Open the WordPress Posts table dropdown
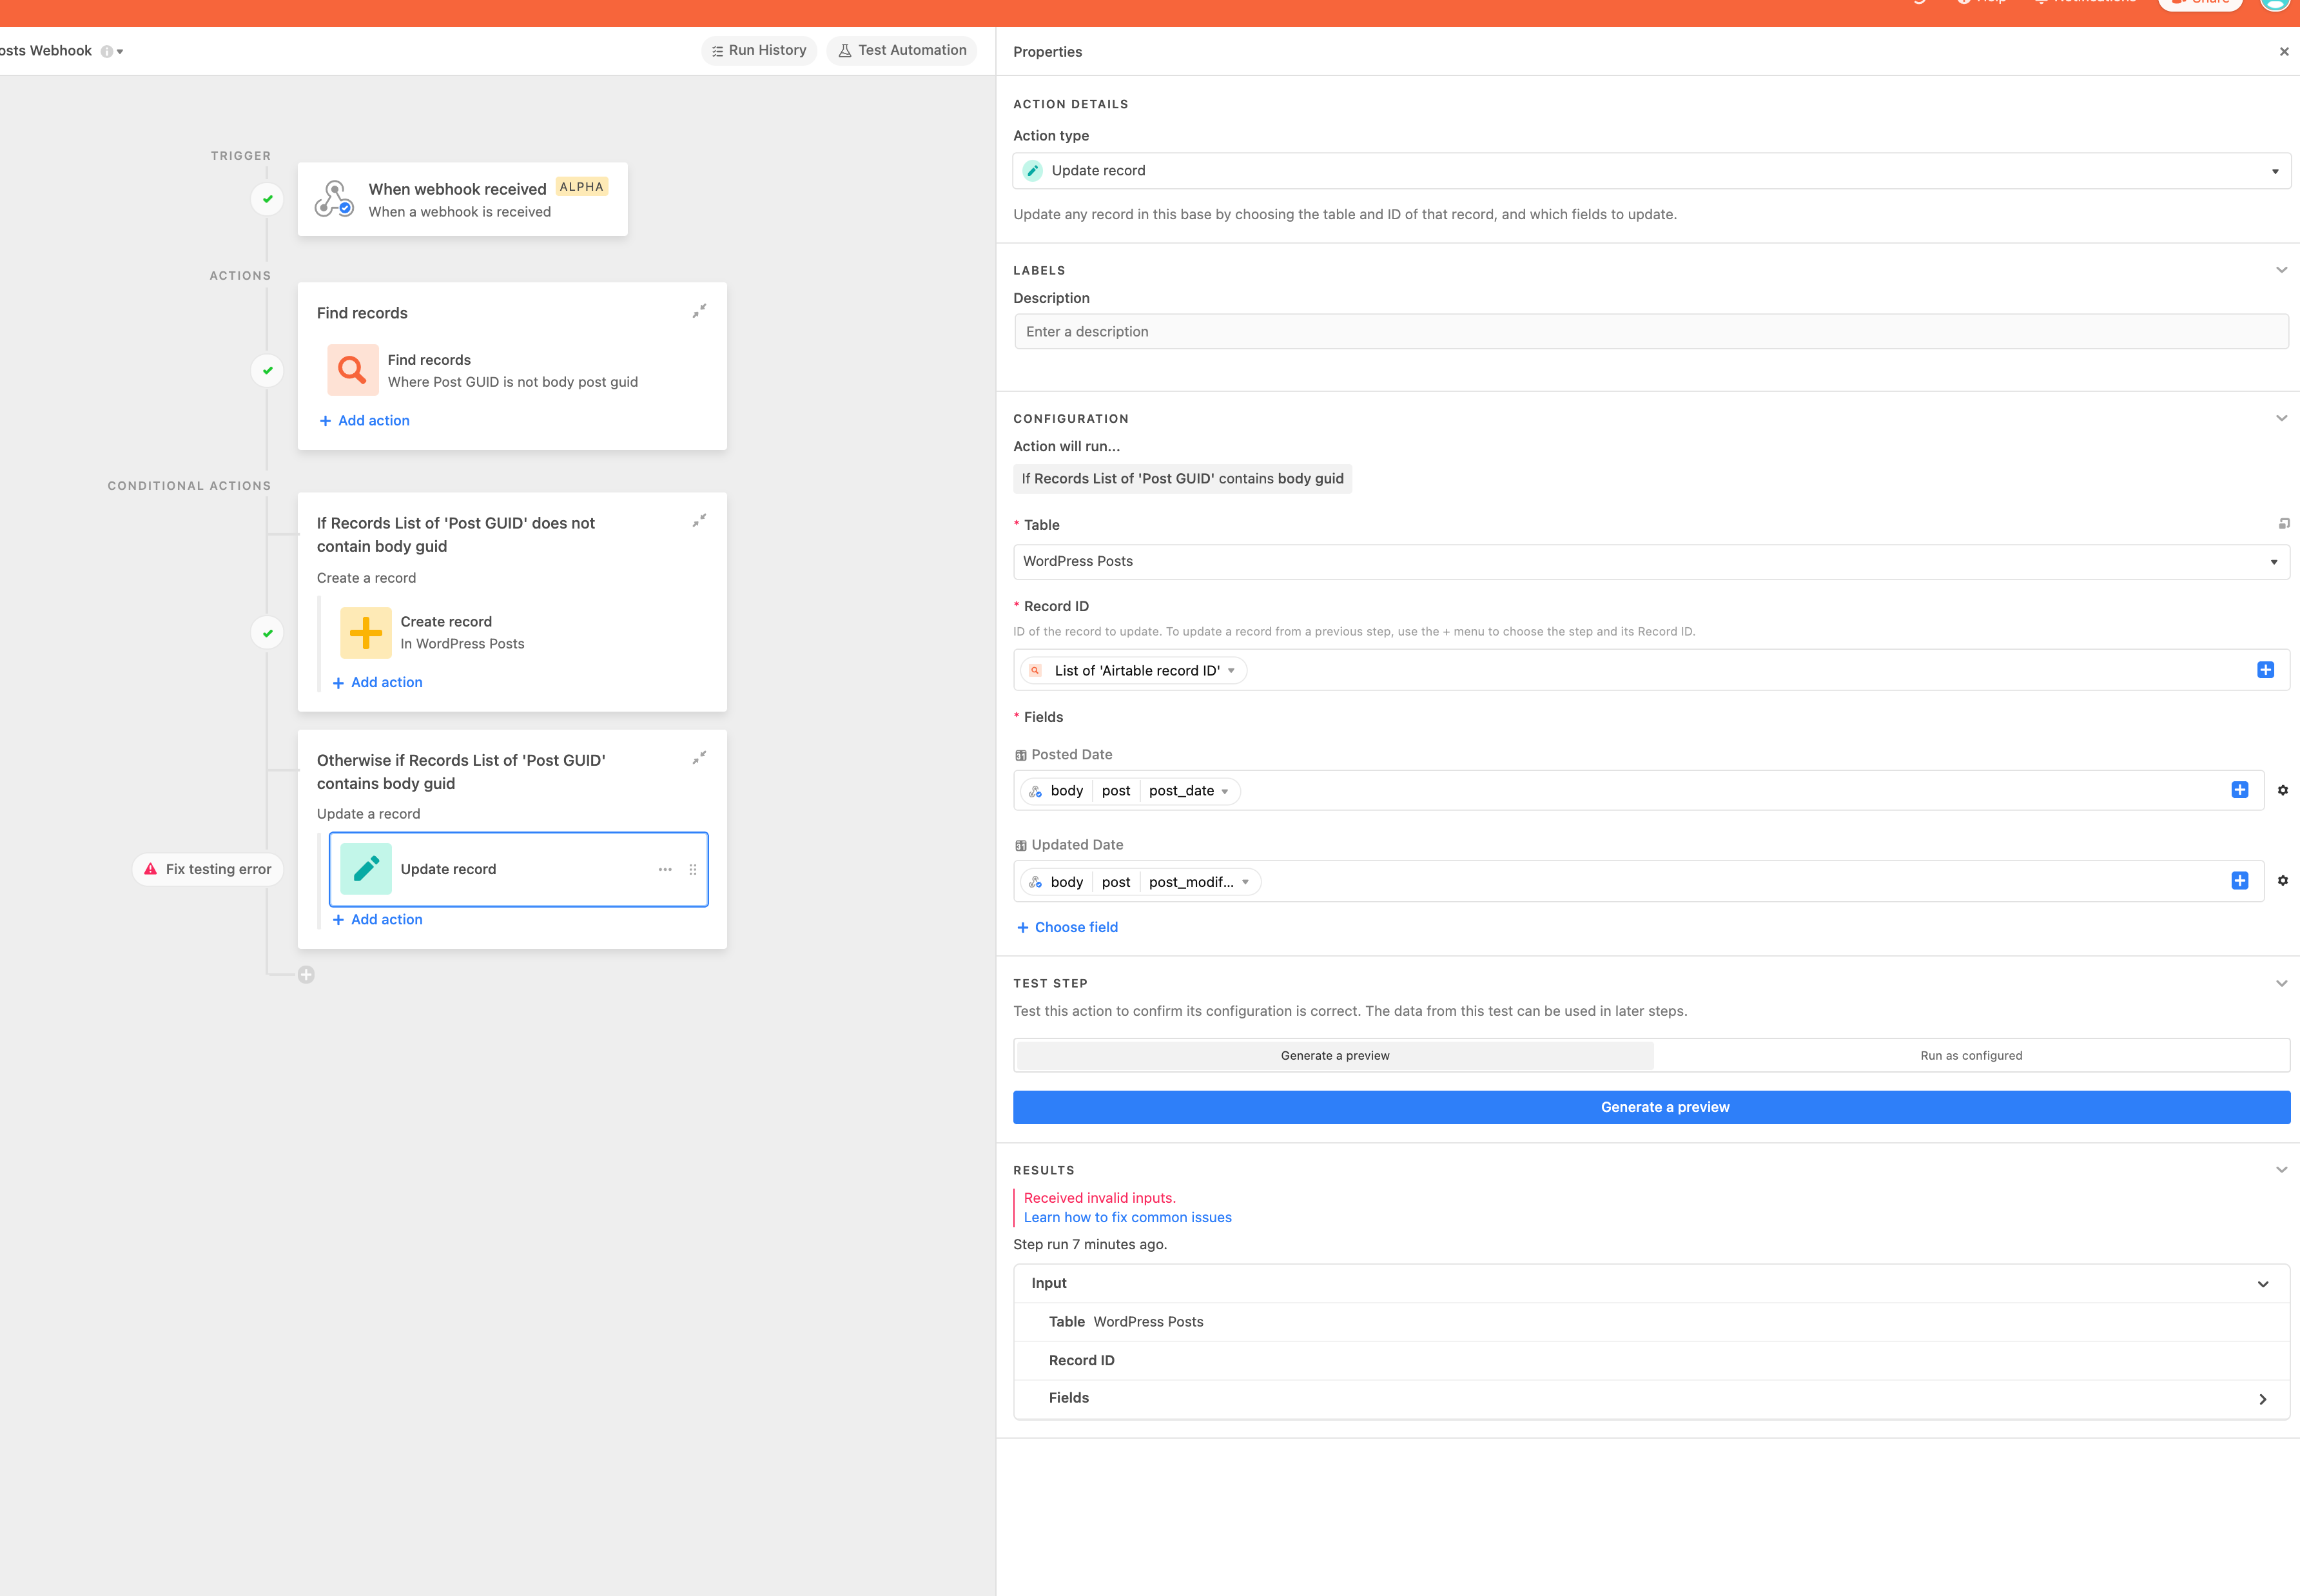 [x=1651, y=561]
